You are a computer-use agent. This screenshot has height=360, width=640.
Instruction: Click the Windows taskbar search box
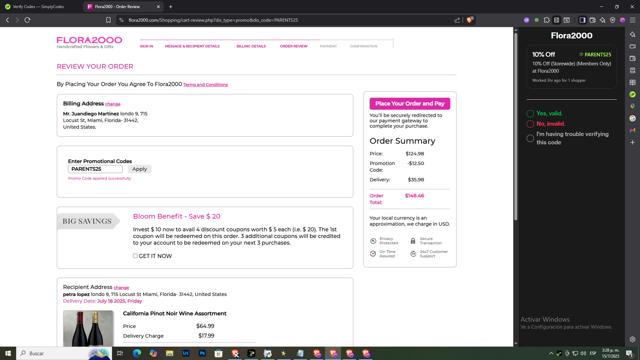pyautogui.click(x=64, y=353)
